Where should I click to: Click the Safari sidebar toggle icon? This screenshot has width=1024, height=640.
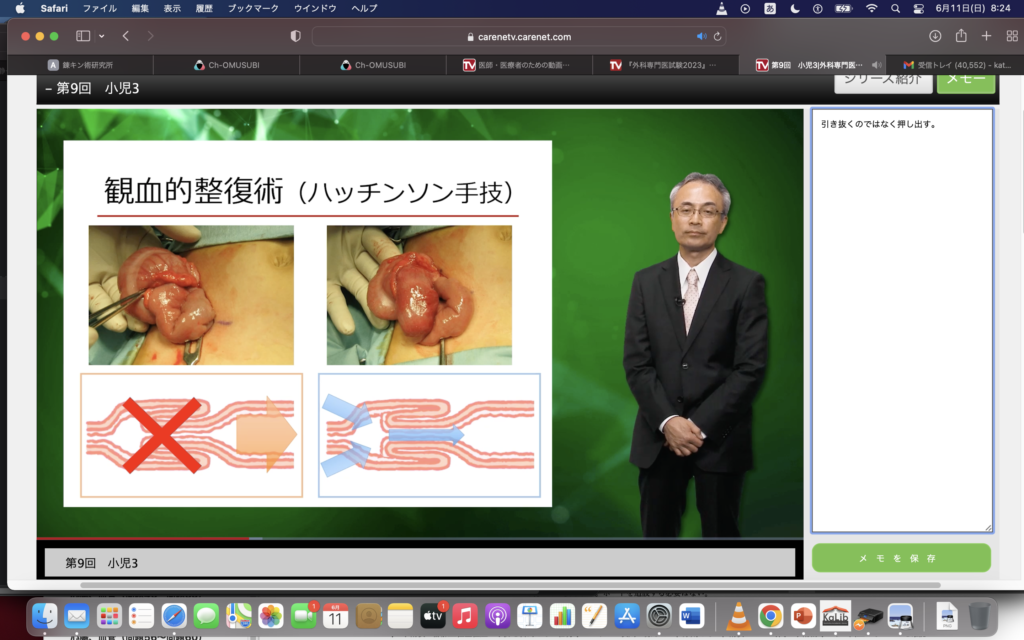click(x=82, y=36)
